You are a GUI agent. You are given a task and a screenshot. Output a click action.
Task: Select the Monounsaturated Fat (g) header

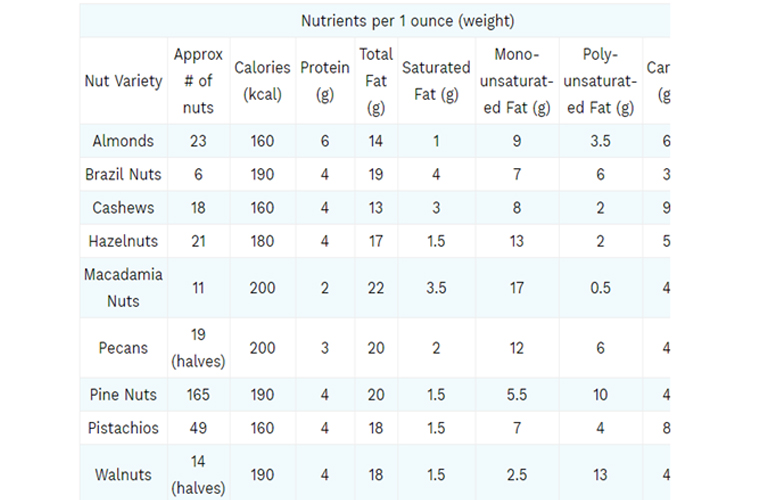click(517, 81)
